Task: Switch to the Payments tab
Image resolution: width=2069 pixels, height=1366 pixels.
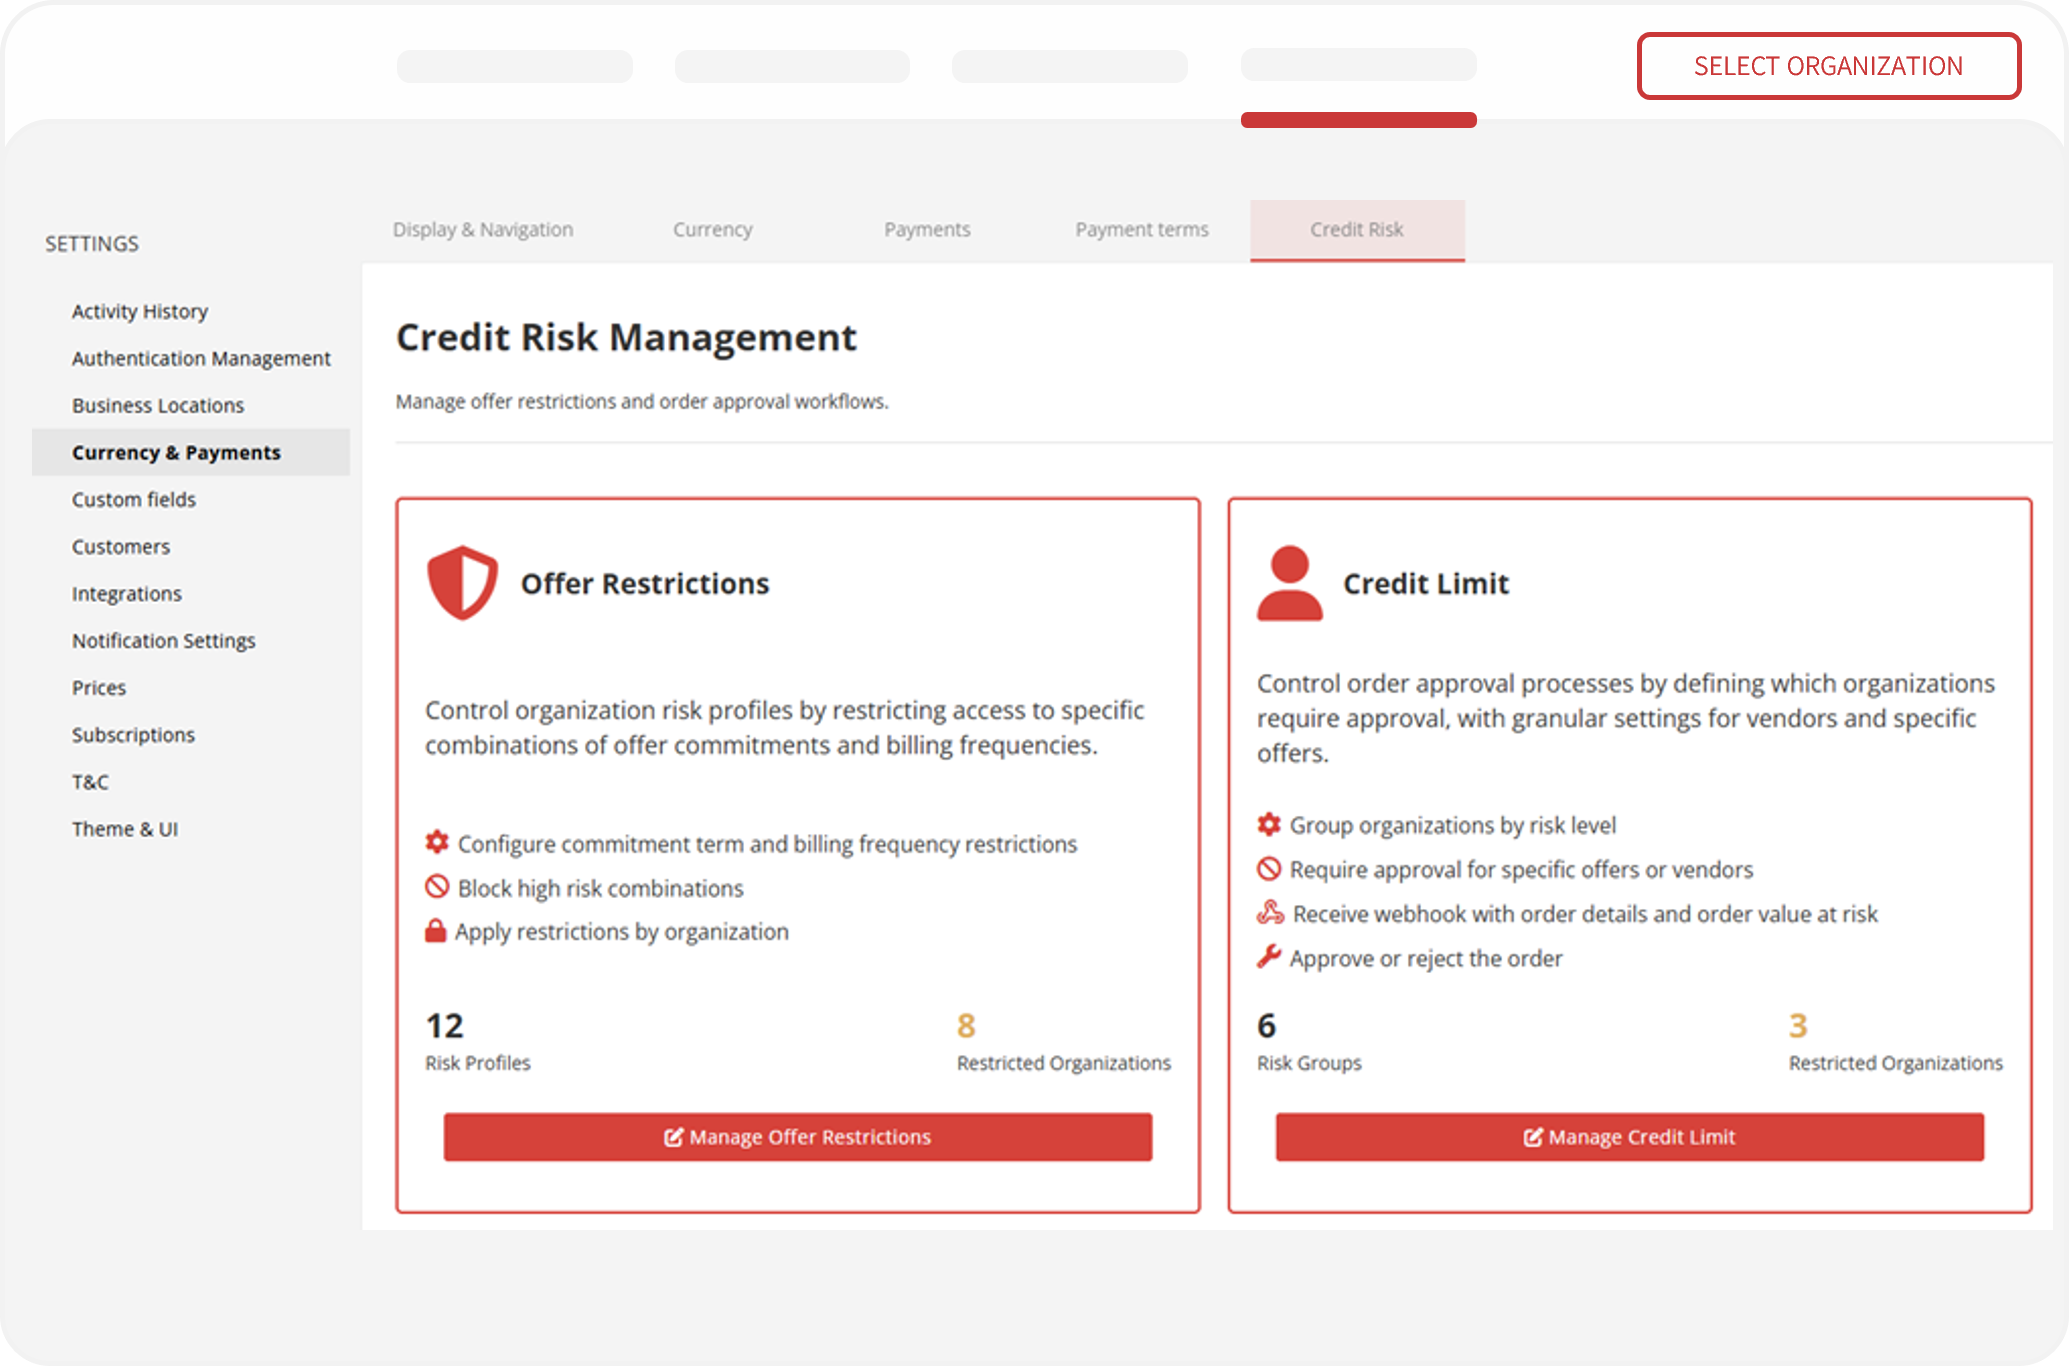Action: pyautogui.click(x=926, y=229)
